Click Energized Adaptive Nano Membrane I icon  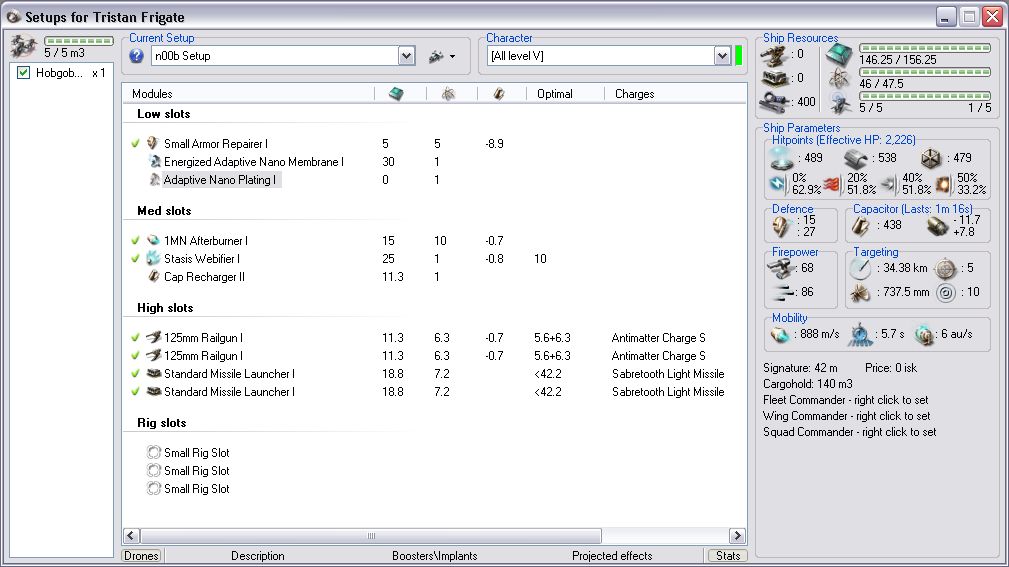click(154, 161)
